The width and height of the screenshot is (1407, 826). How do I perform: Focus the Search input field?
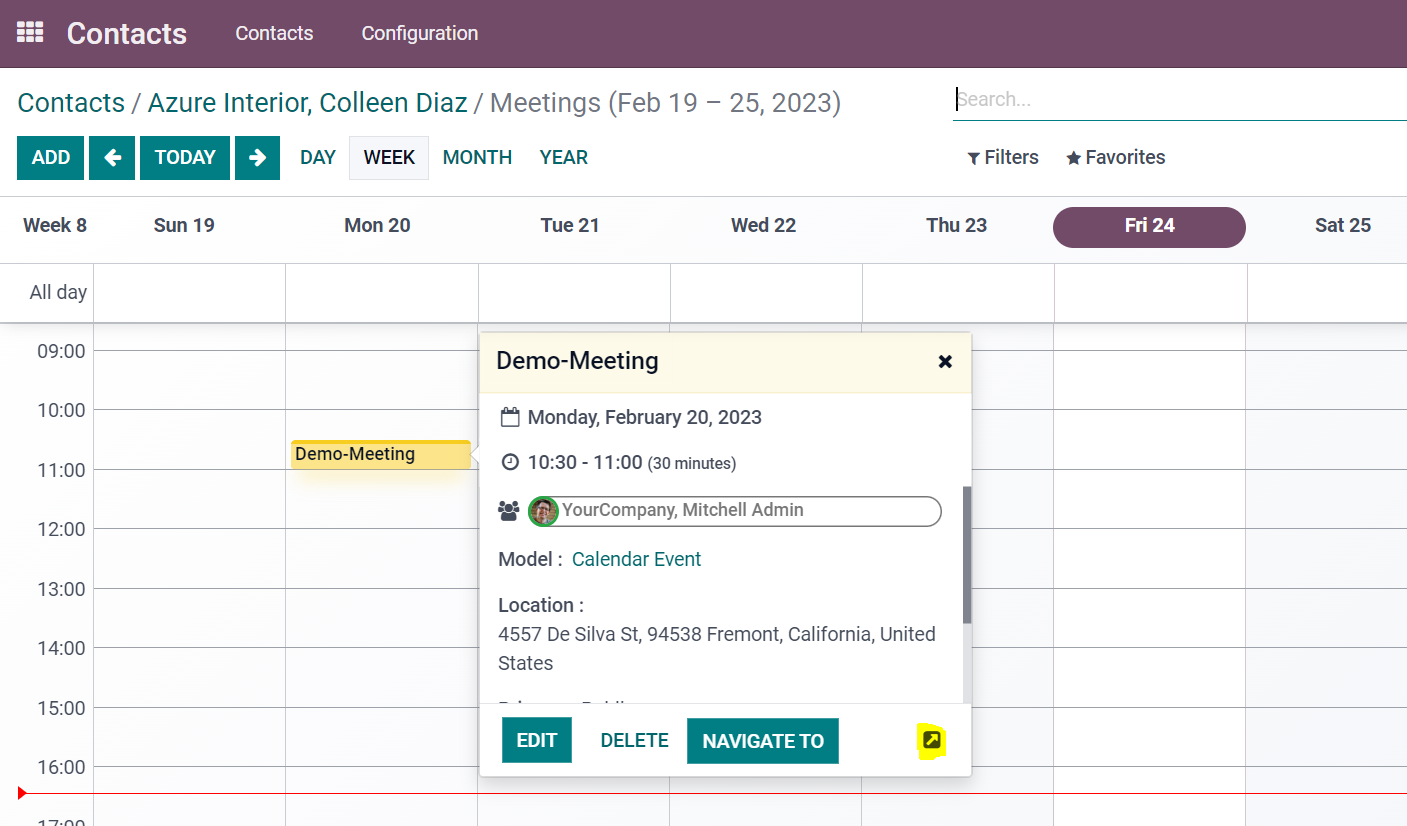click(x=1178, y=100)
